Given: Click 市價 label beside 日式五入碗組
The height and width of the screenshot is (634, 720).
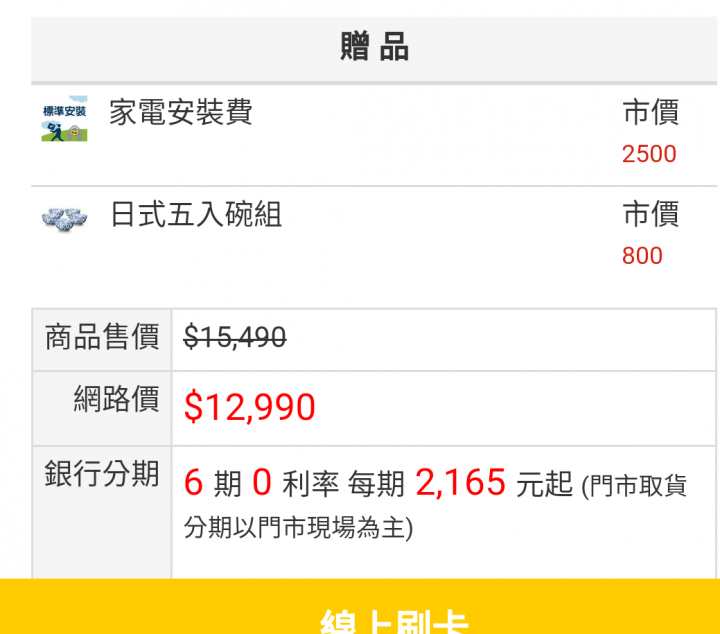Looking at the screenshot, I should point(651,214).
